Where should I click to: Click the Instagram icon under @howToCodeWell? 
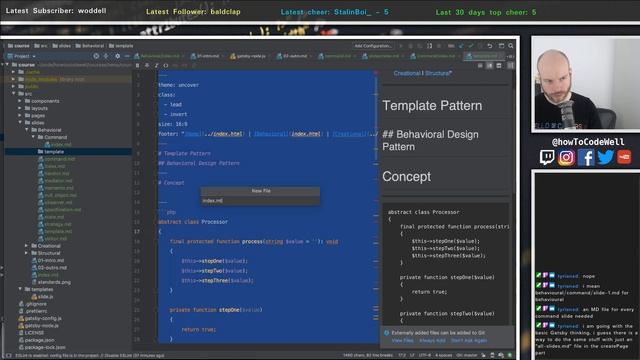[x=567, y=157]
